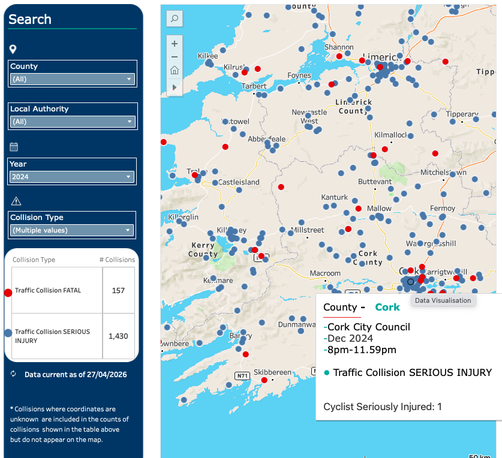
Task: Click the Macroom town label on map
Action: tap(325, 273)
